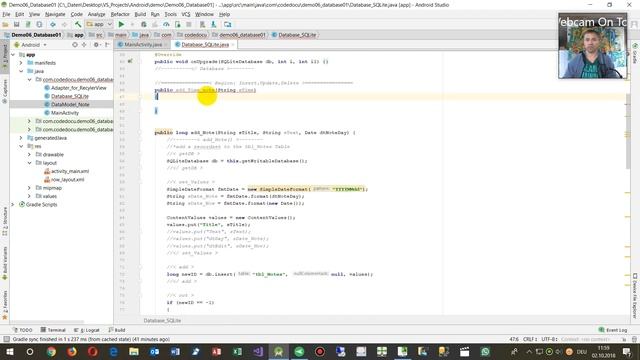
Task: Open the Structure side tool window
Action: (x=5, y=221)
